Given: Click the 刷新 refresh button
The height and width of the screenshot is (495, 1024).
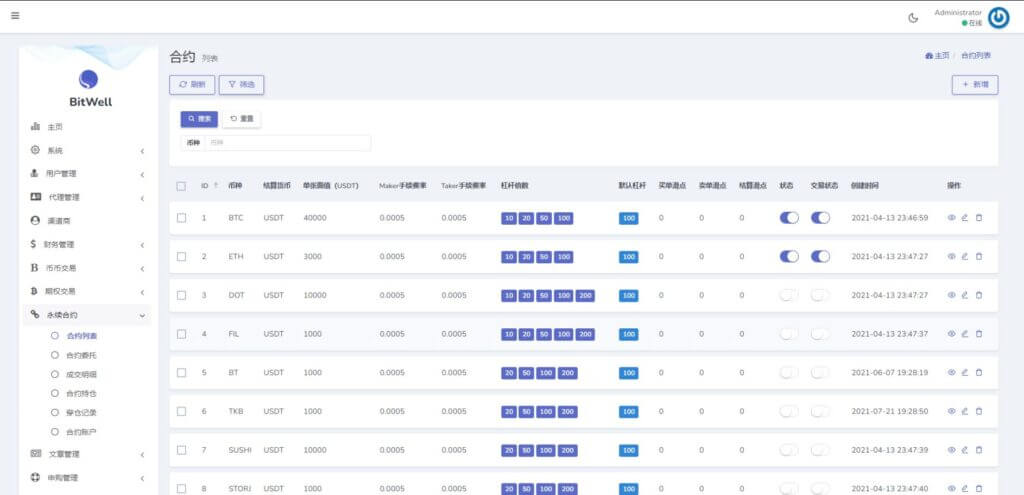Looking at the screenshot, I should point(192,85).
